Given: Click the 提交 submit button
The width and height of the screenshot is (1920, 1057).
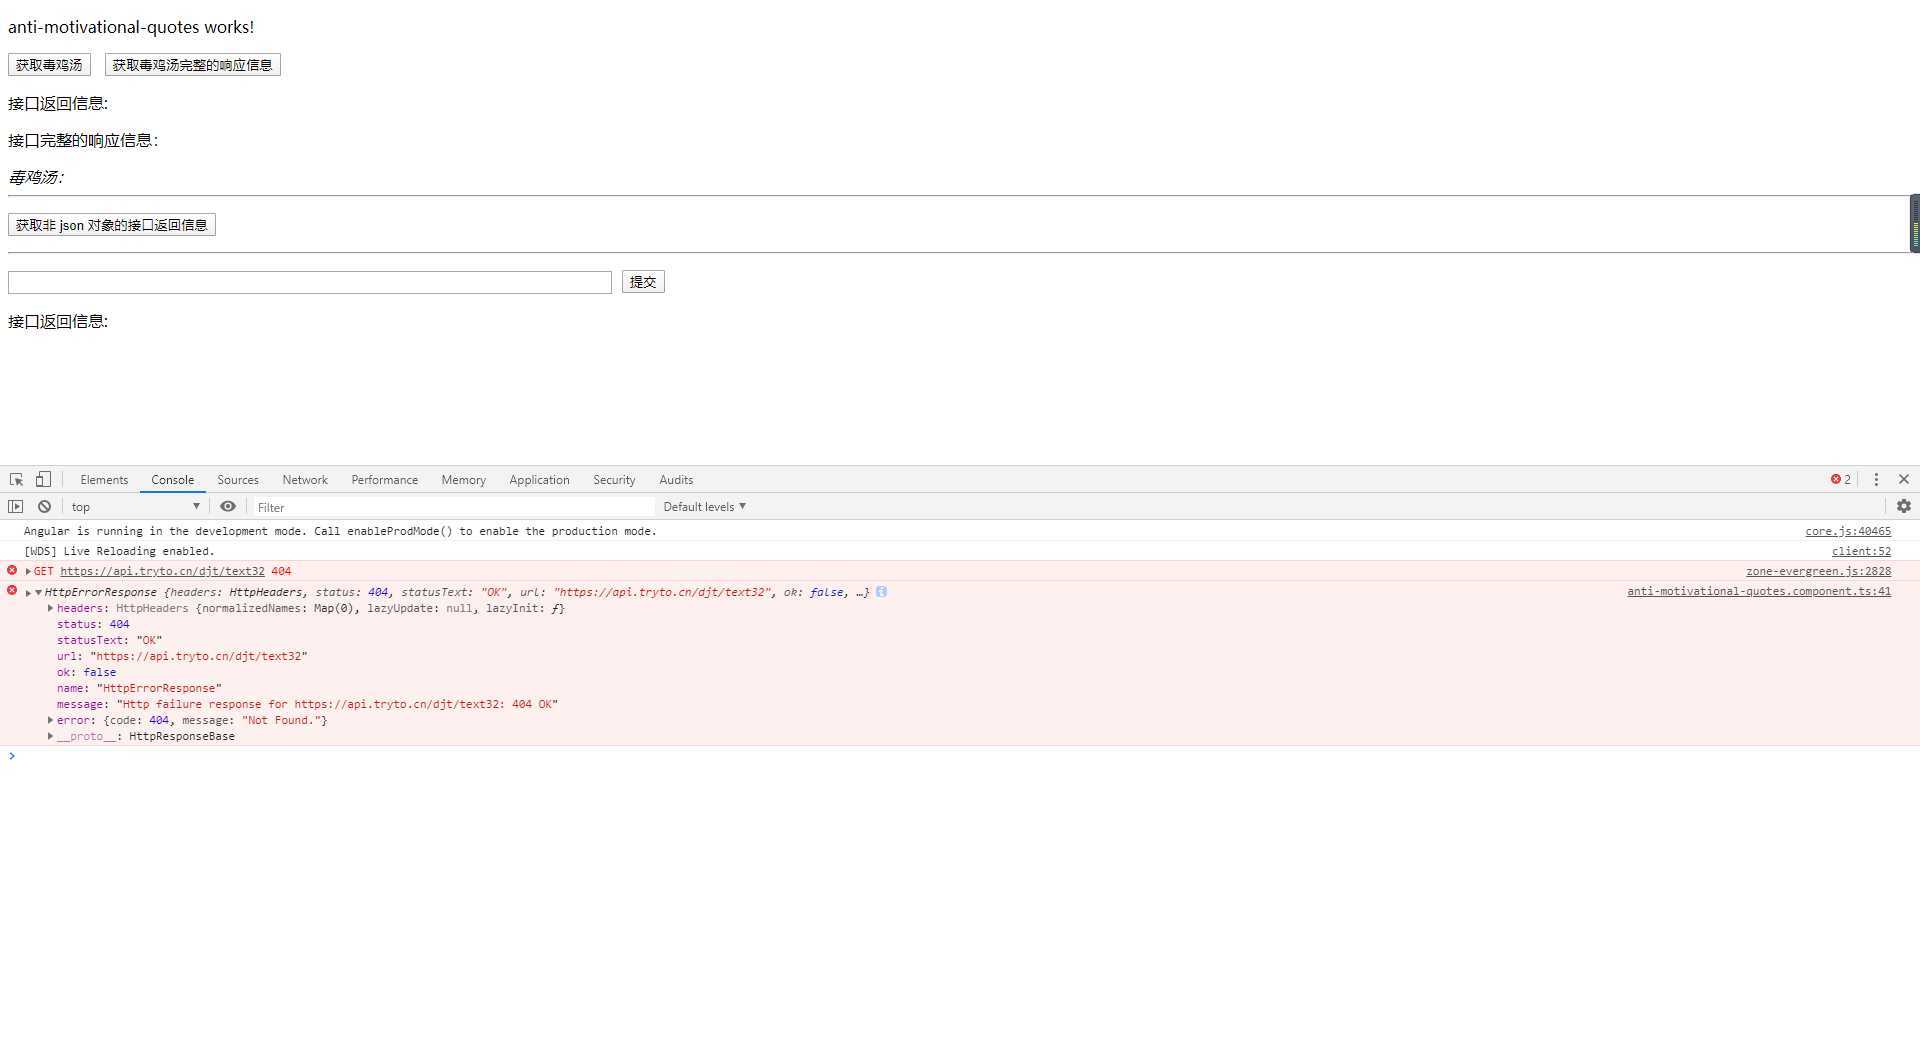Looking at the screenshot, I should pyautogui.click(x=643, y=282).
